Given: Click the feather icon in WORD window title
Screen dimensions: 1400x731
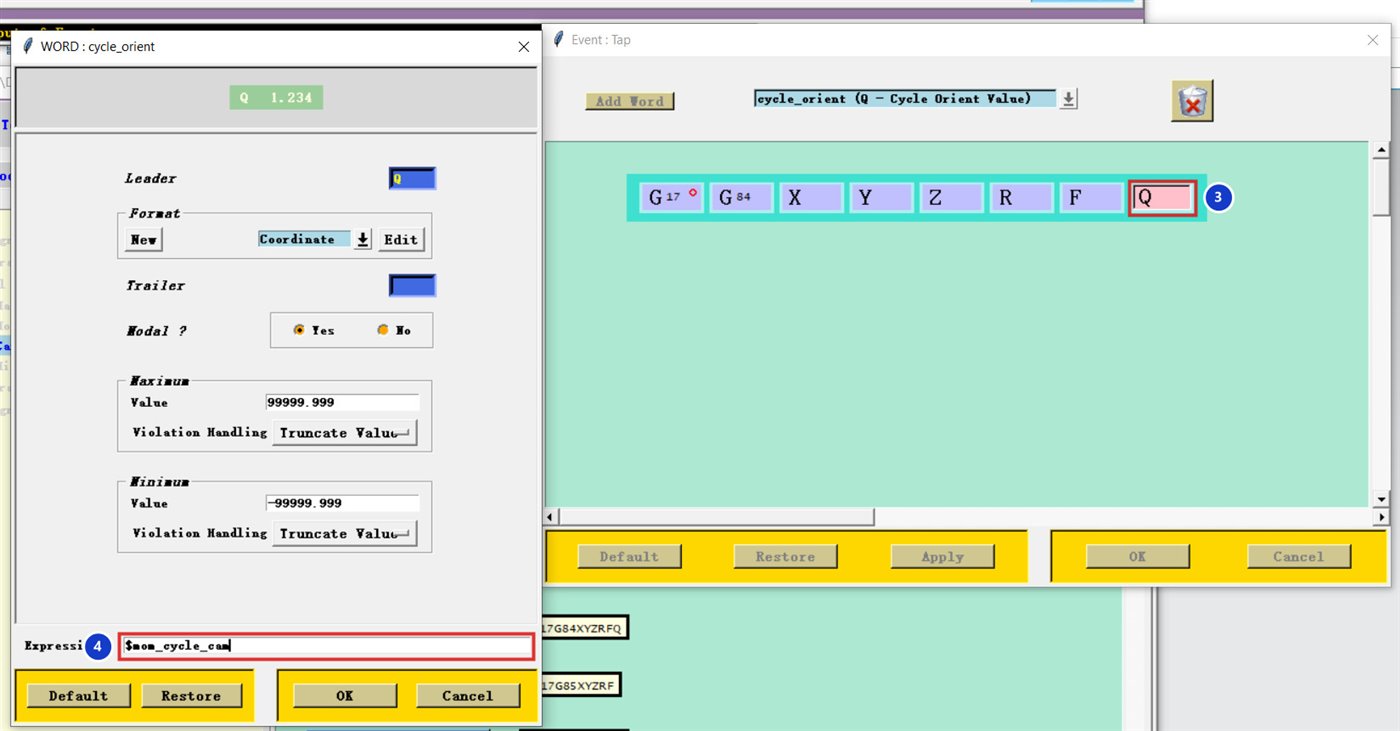Looking at the screenshot, I should pyautogui.click(x=28, y=46).
